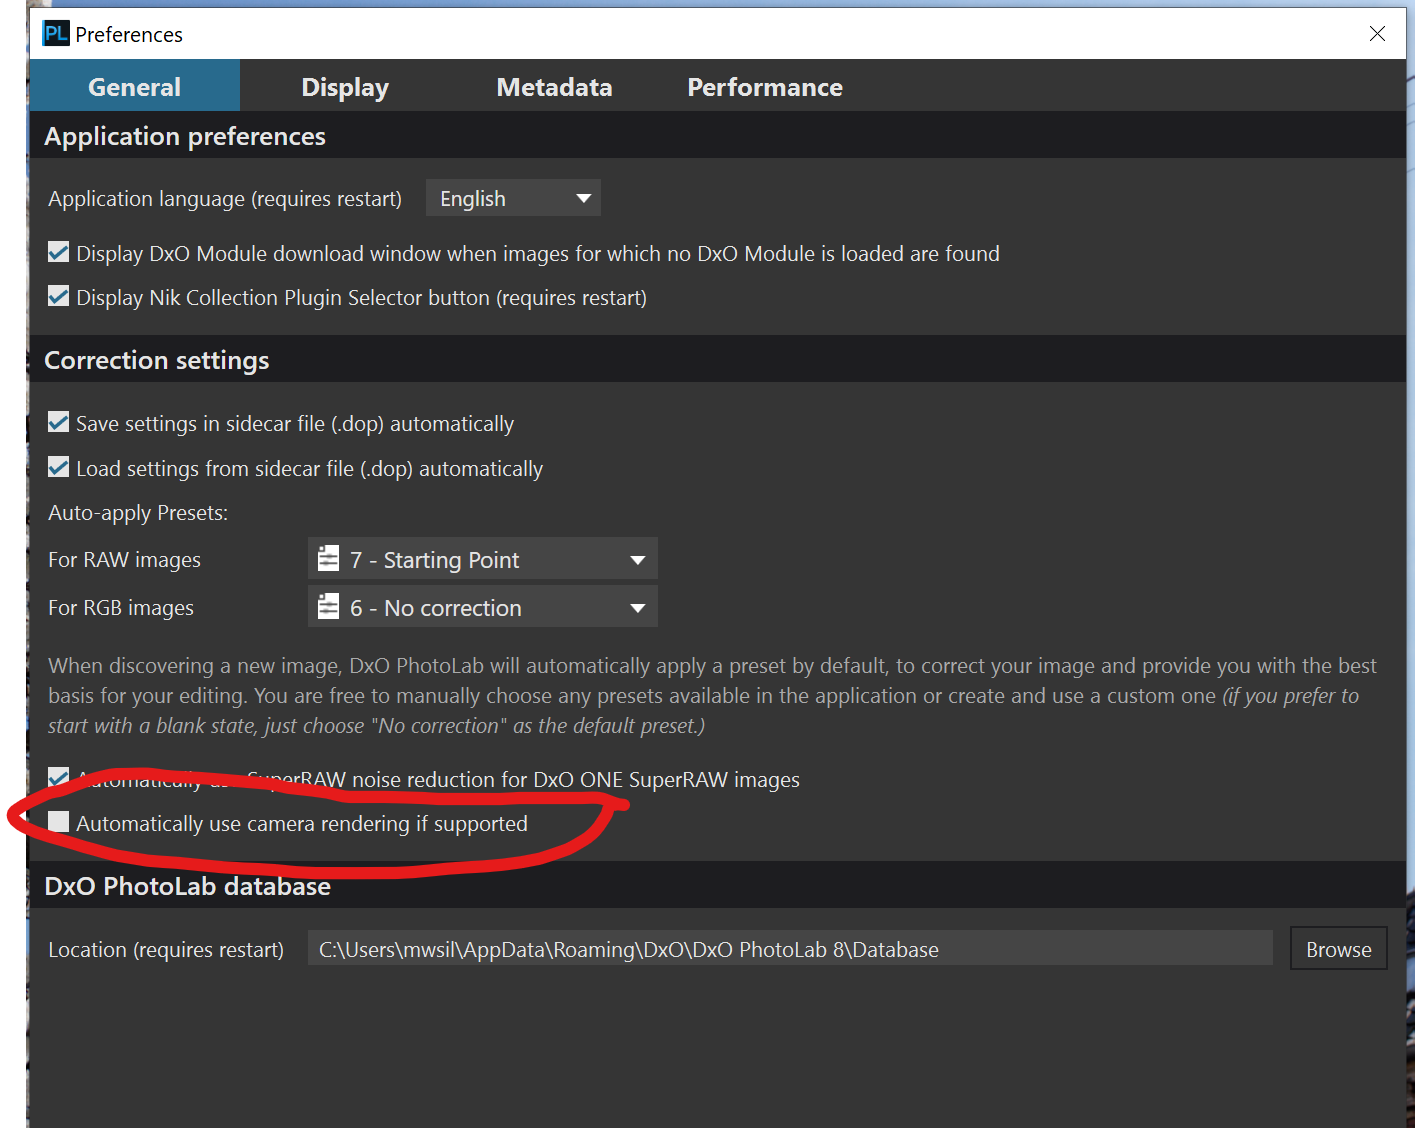
Task: Enable Automatically use camera rendering if supported
Action: [59, 822]
